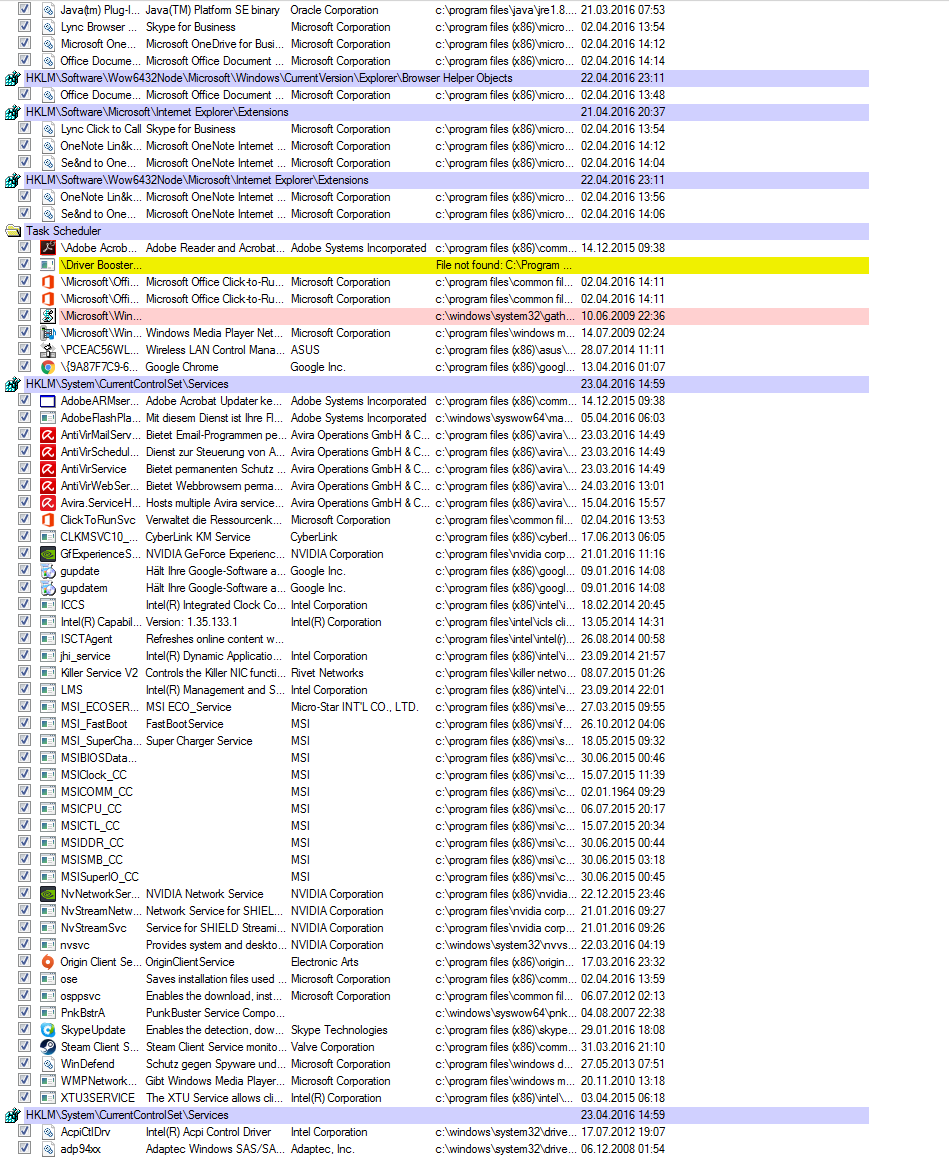This screenshot has width=949, height=1158.
Task: Click the Google Chrome task icon
Action: (x=48, y=367)
